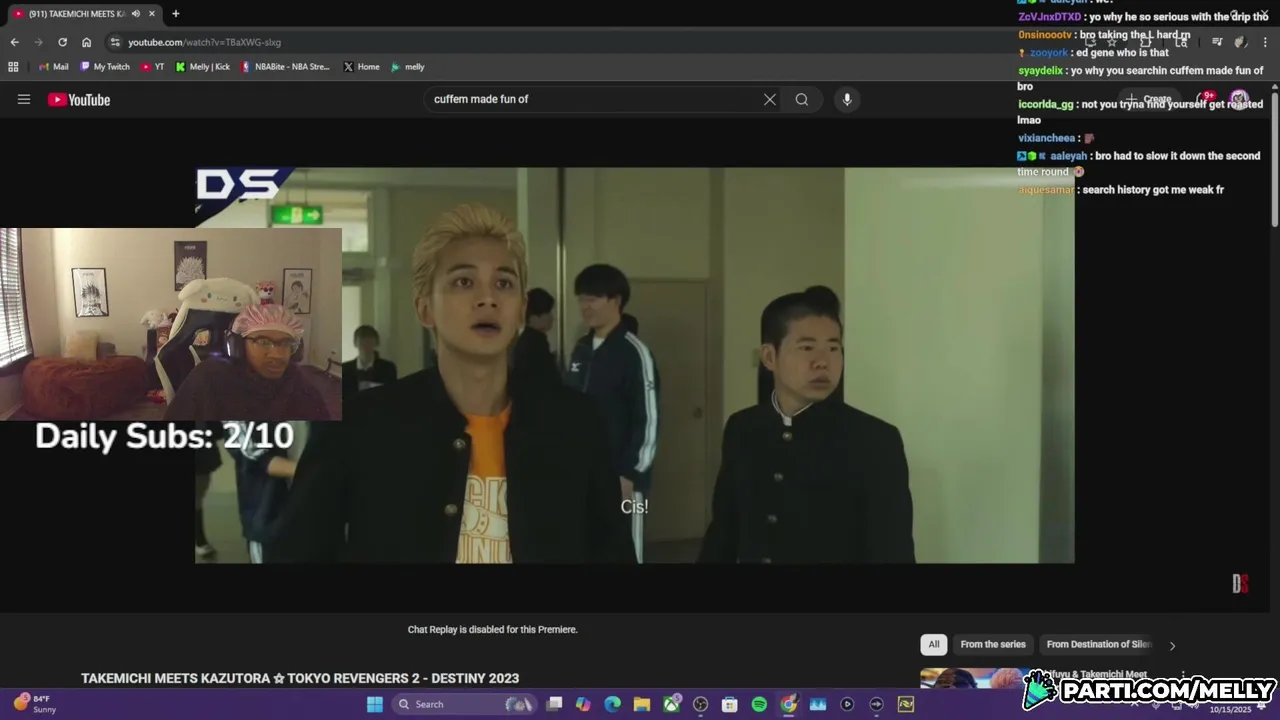
Task: Open the weather widget showing 84°F Sunny
Action: tap(36, 704)
